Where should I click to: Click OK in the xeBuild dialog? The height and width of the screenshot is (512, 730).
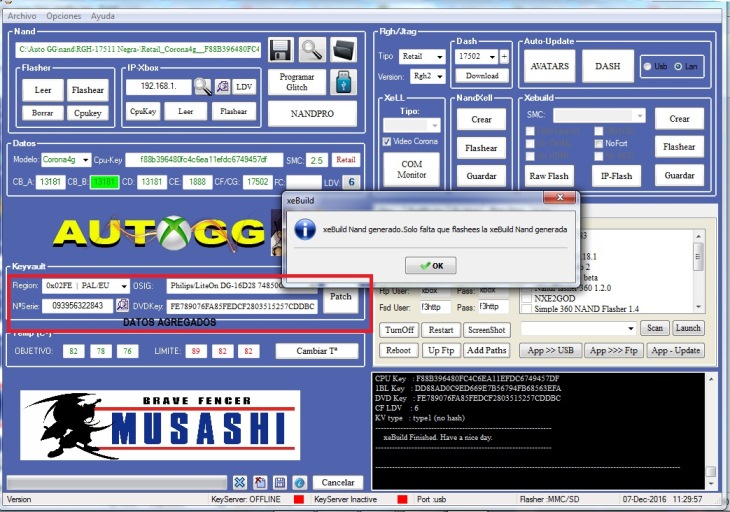click(431, 266)
